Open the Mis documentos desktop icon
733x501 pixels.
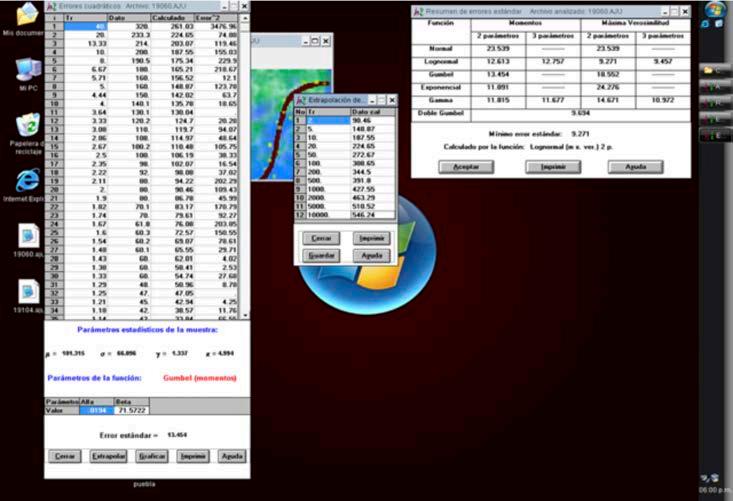[27, 15]
